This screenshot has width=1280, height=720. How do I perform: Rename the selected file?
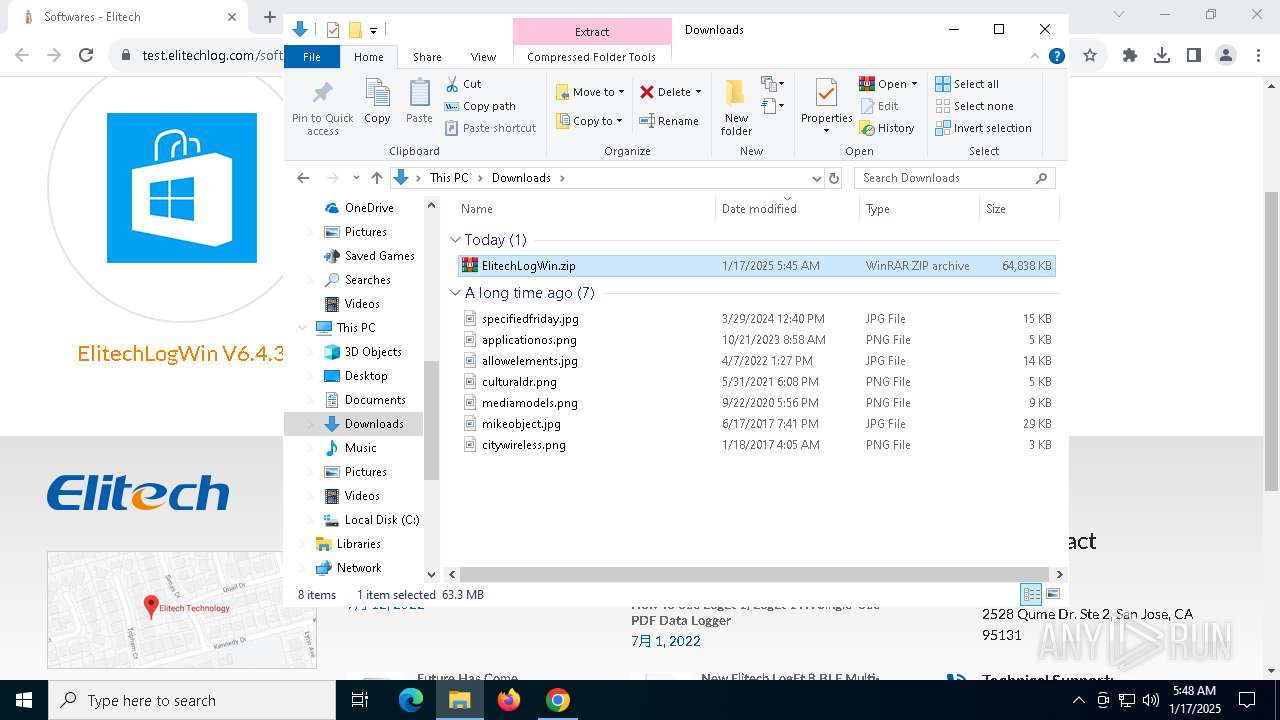coord(669,121)
